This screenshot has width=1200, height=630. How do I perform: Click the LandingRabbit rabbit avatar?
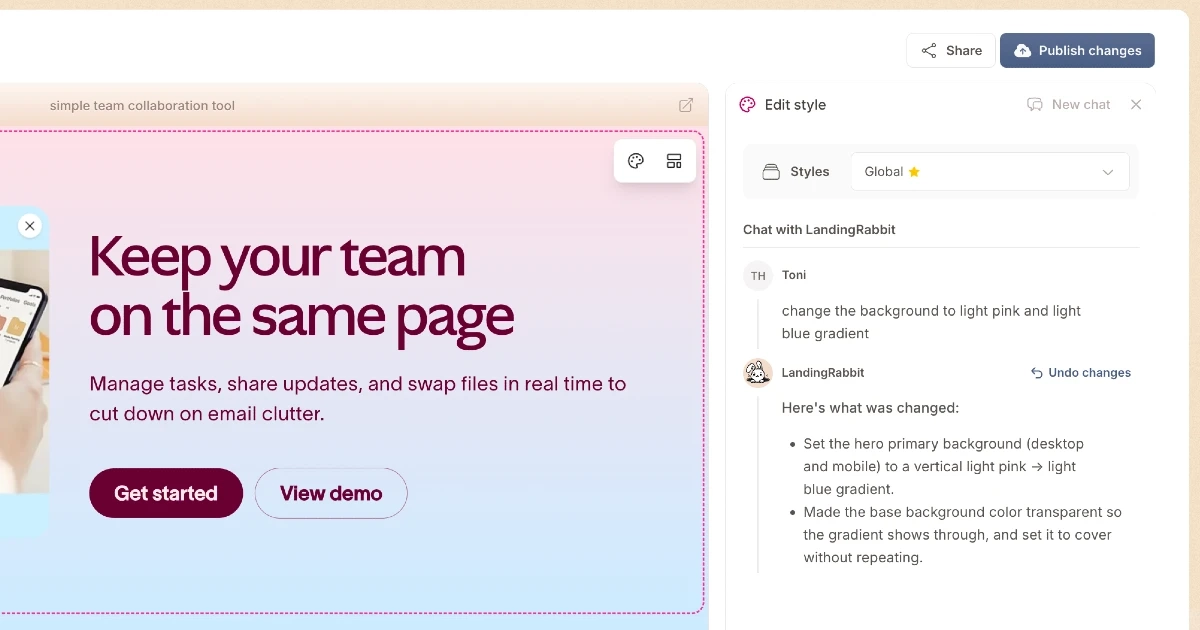coord(758,373)
